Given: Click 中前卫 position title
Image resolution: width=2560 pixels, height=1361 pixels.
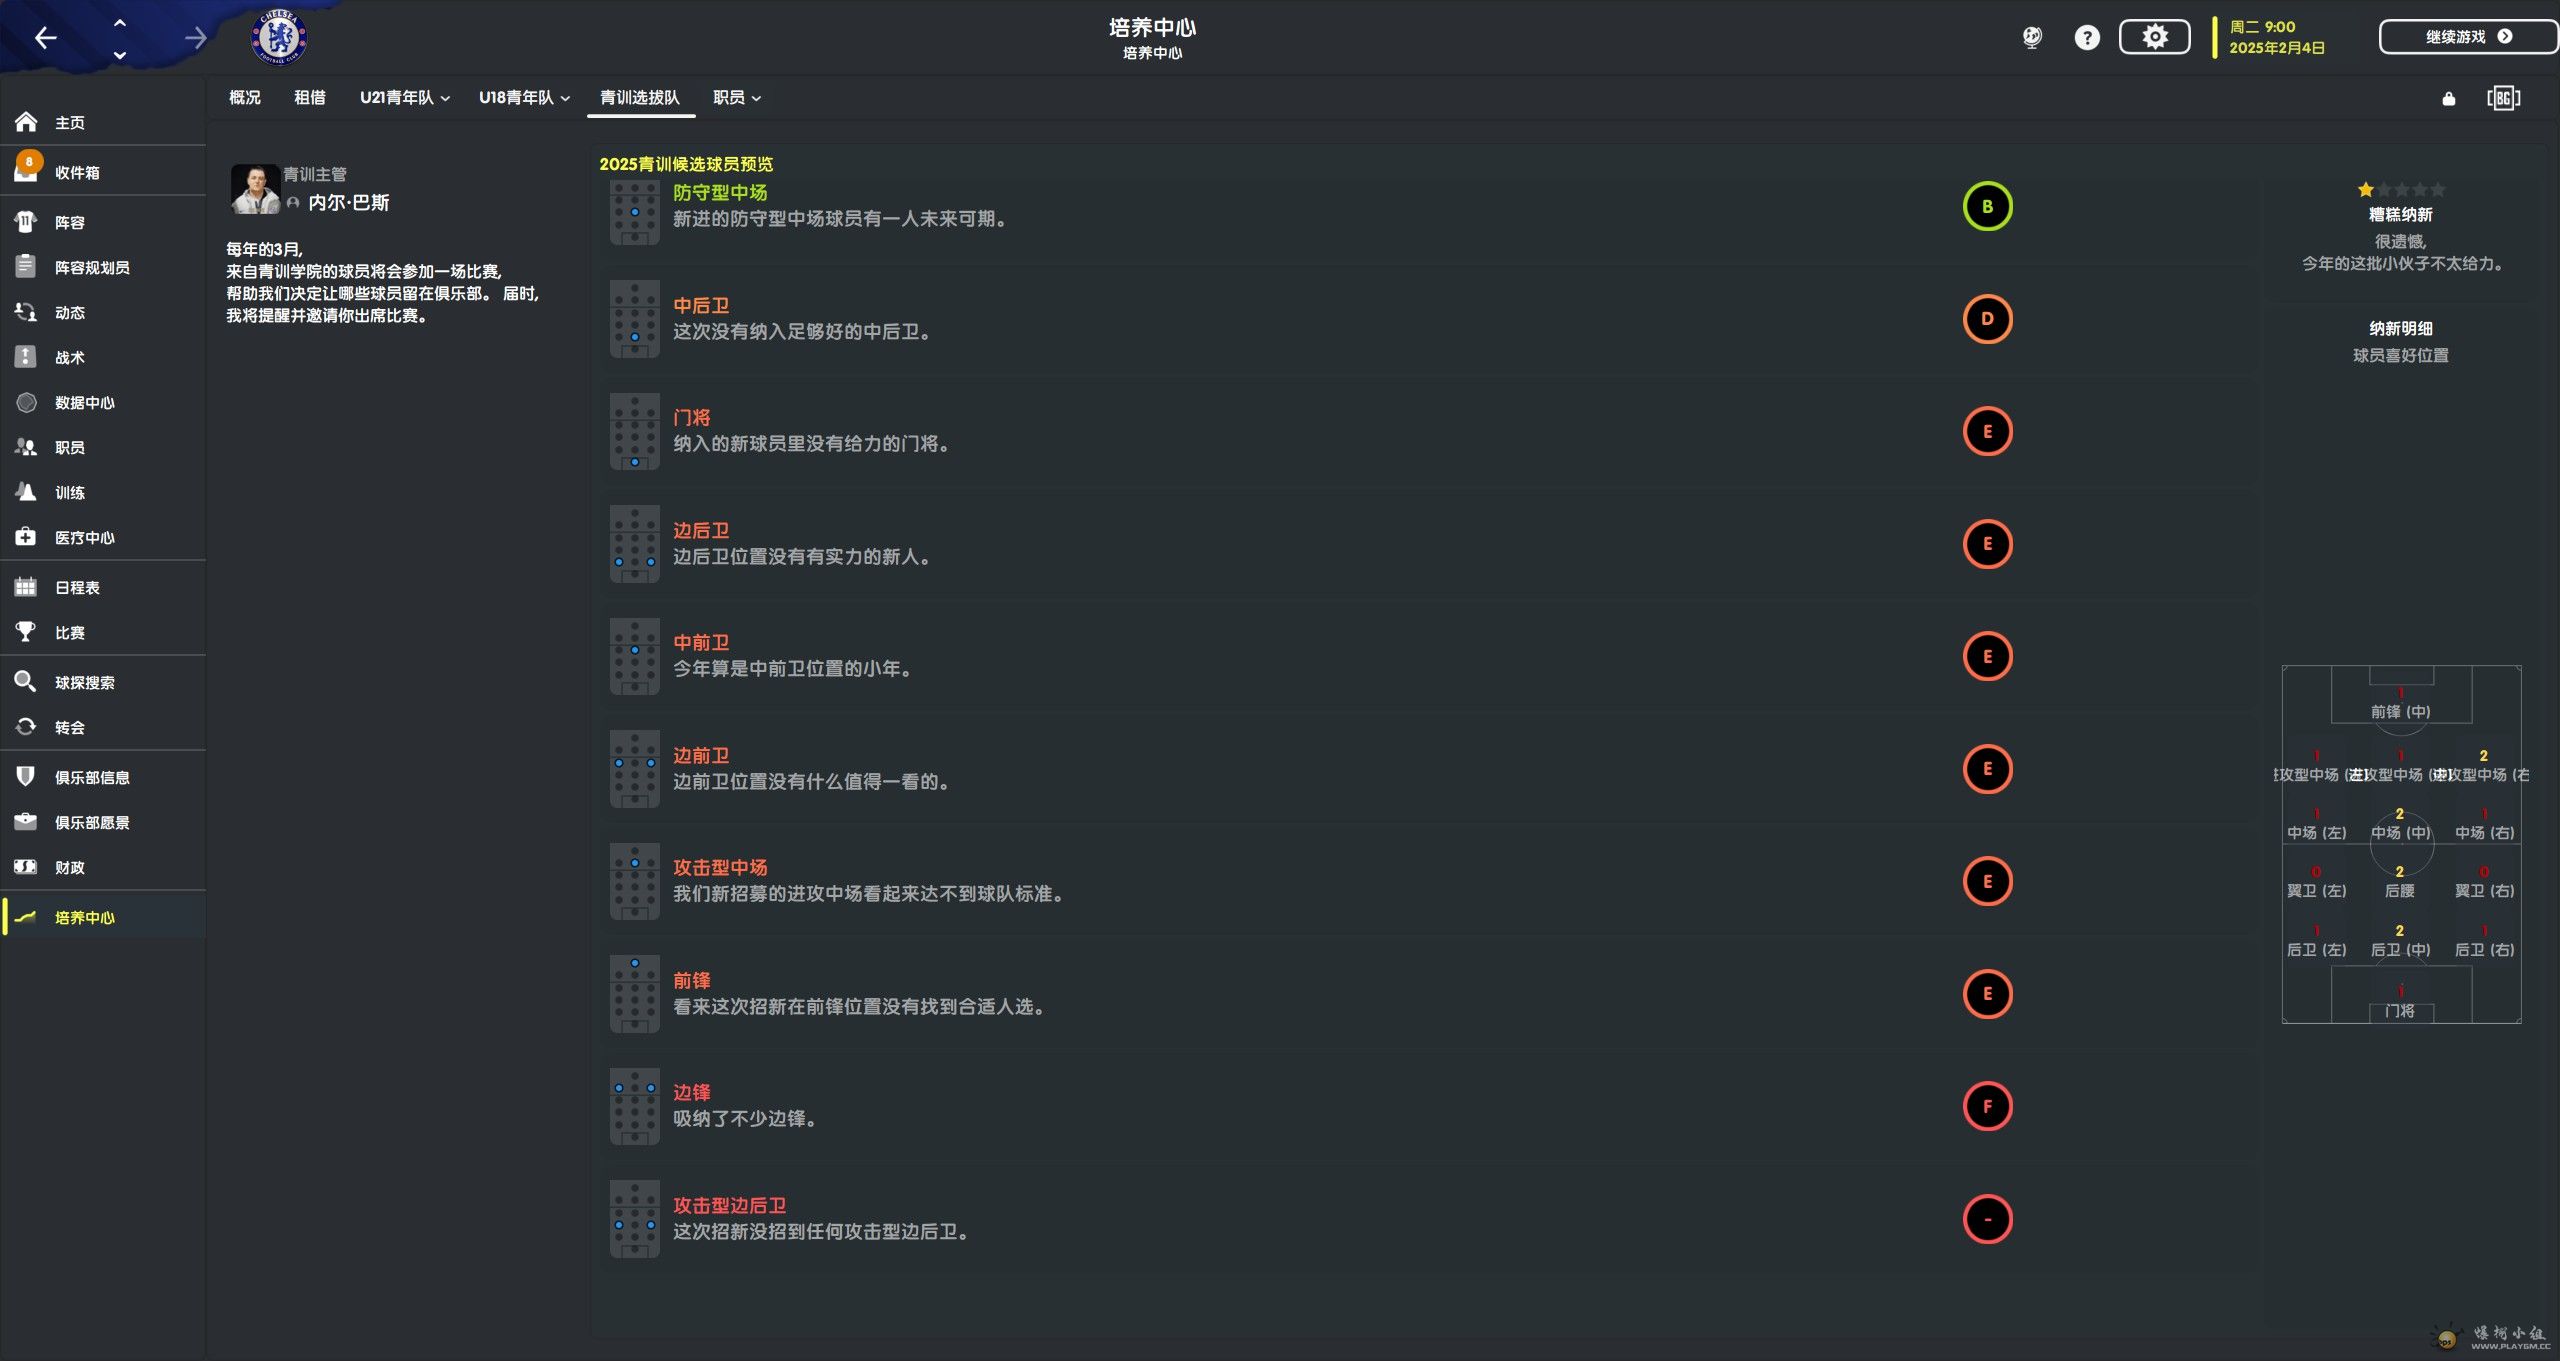Looking at the screenshot, I should 701,642.
